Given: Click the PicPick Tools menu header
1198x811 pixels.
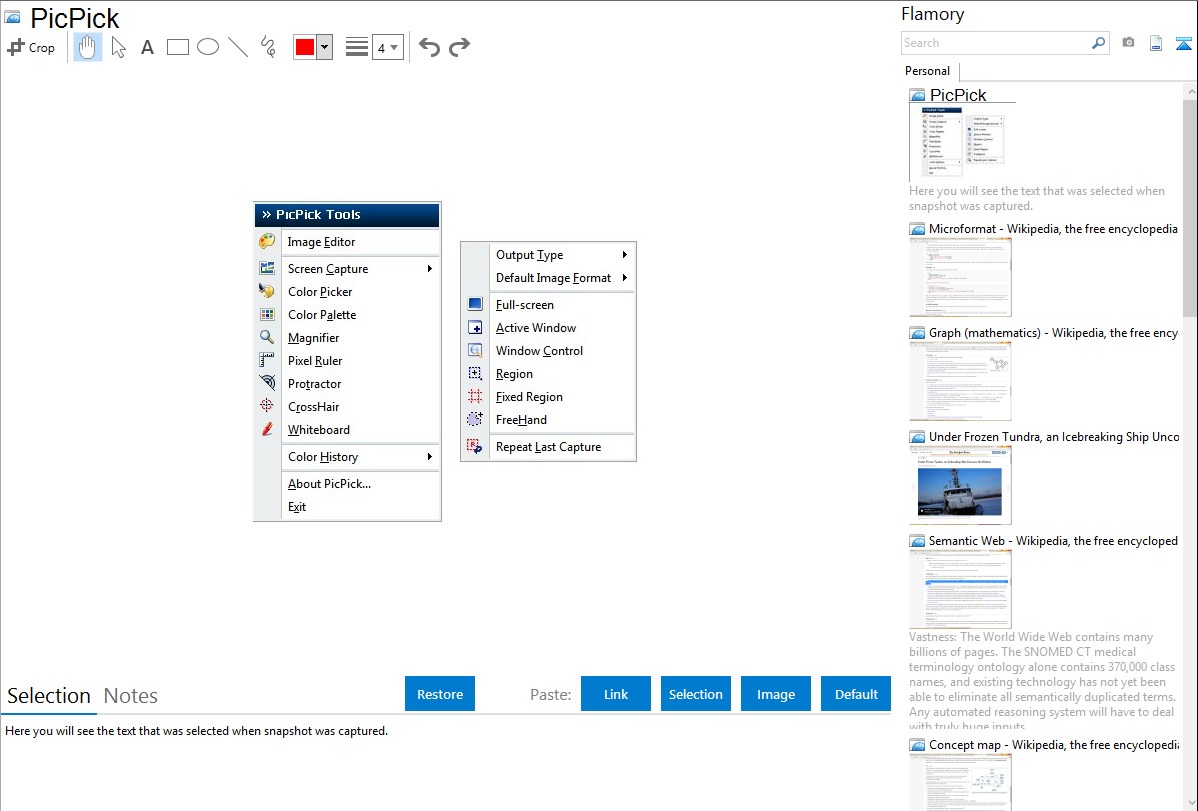Looking at the screenshot, I should pyautogui.click(x=347, y=215).
